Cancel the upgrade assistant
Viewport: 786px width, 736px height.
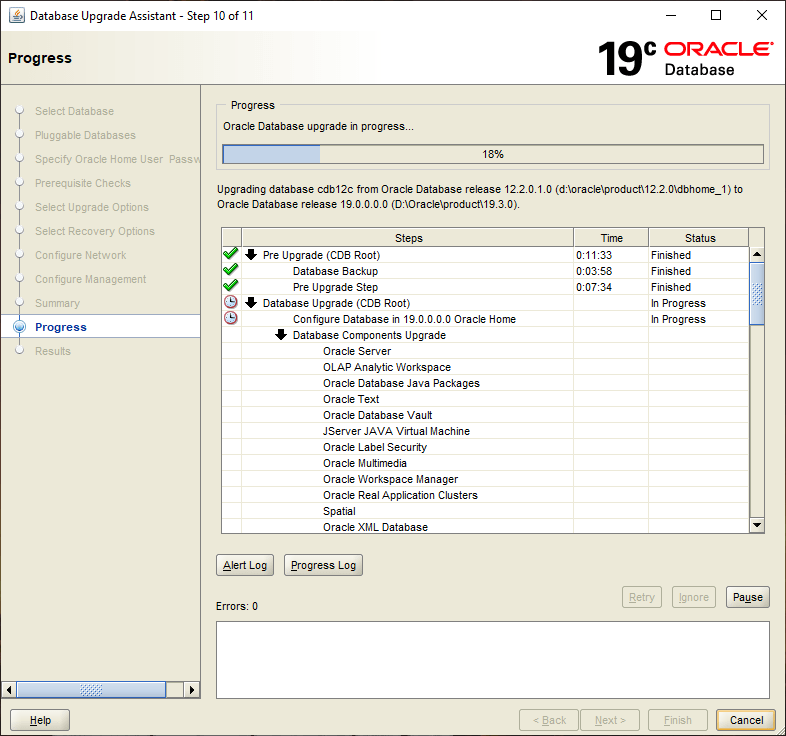point(746,720)
